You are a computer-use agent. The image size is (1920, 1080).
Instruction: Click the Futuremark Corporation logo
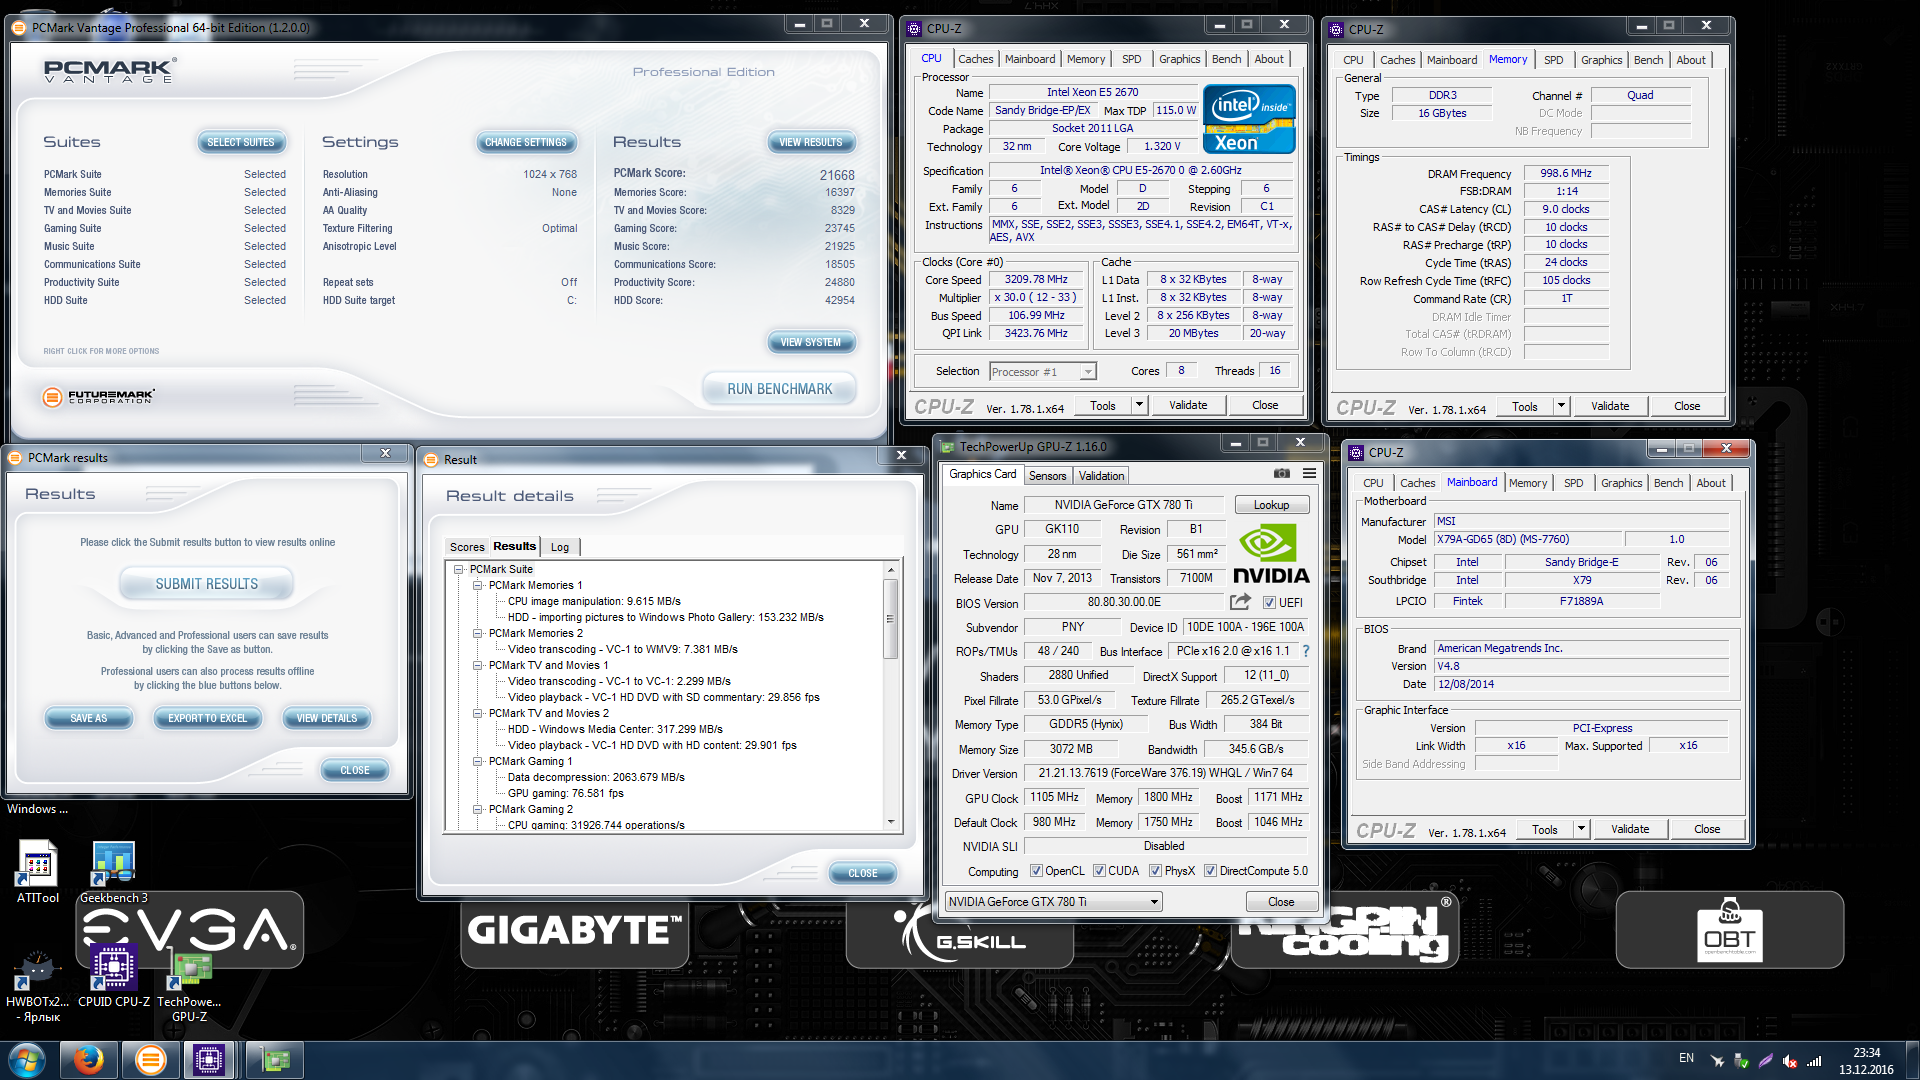[99, 397]
